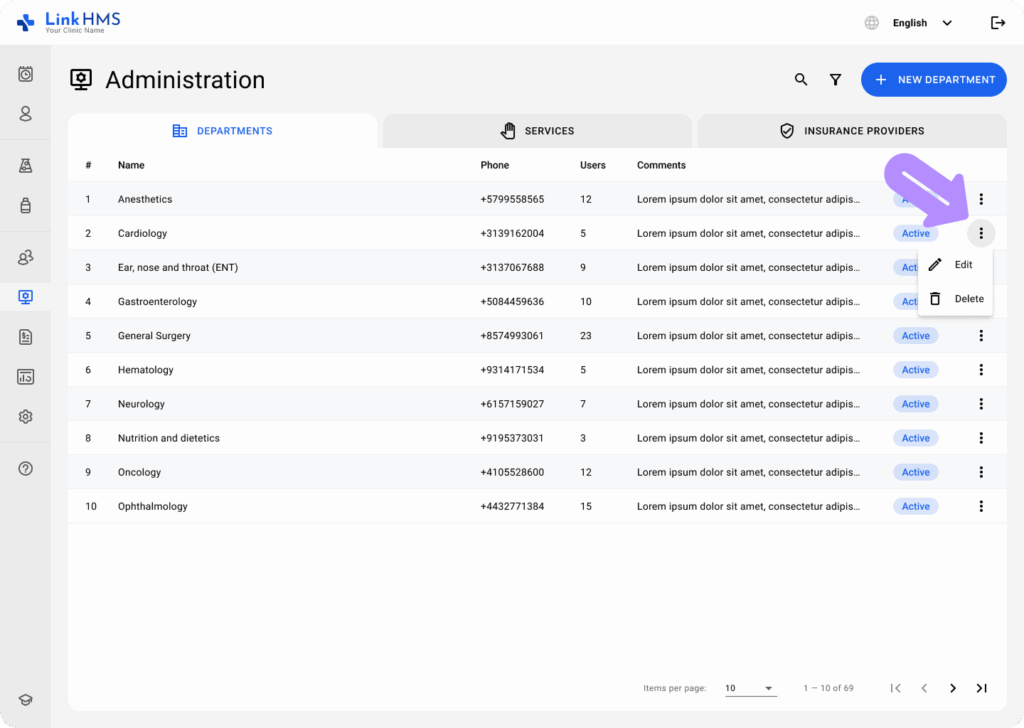
Task: Expand the items per page dropdown
Action: point(750,688)
